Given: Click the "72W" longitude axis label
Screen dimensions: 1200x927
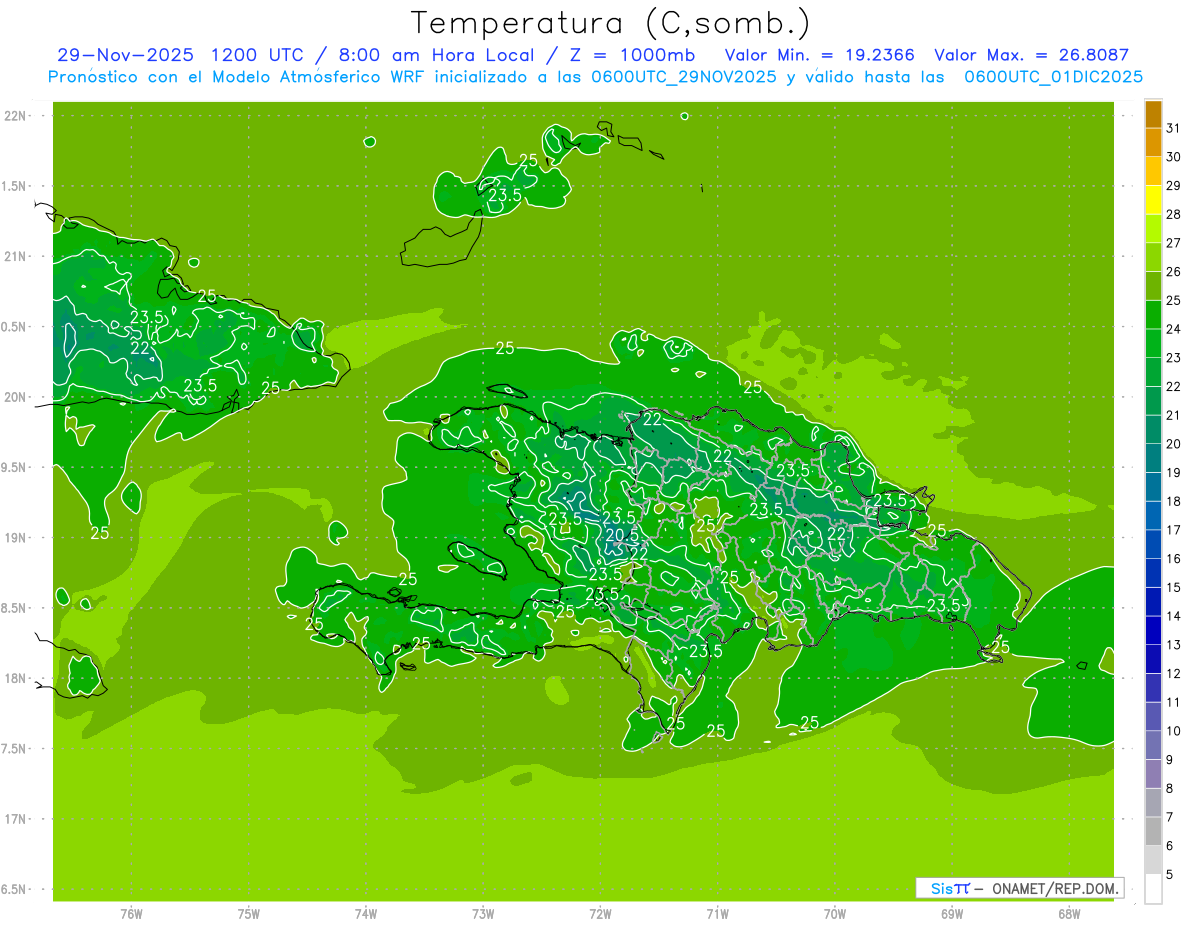Looking at the screenshot, I should pyautogui.click(x=600, y=914).
